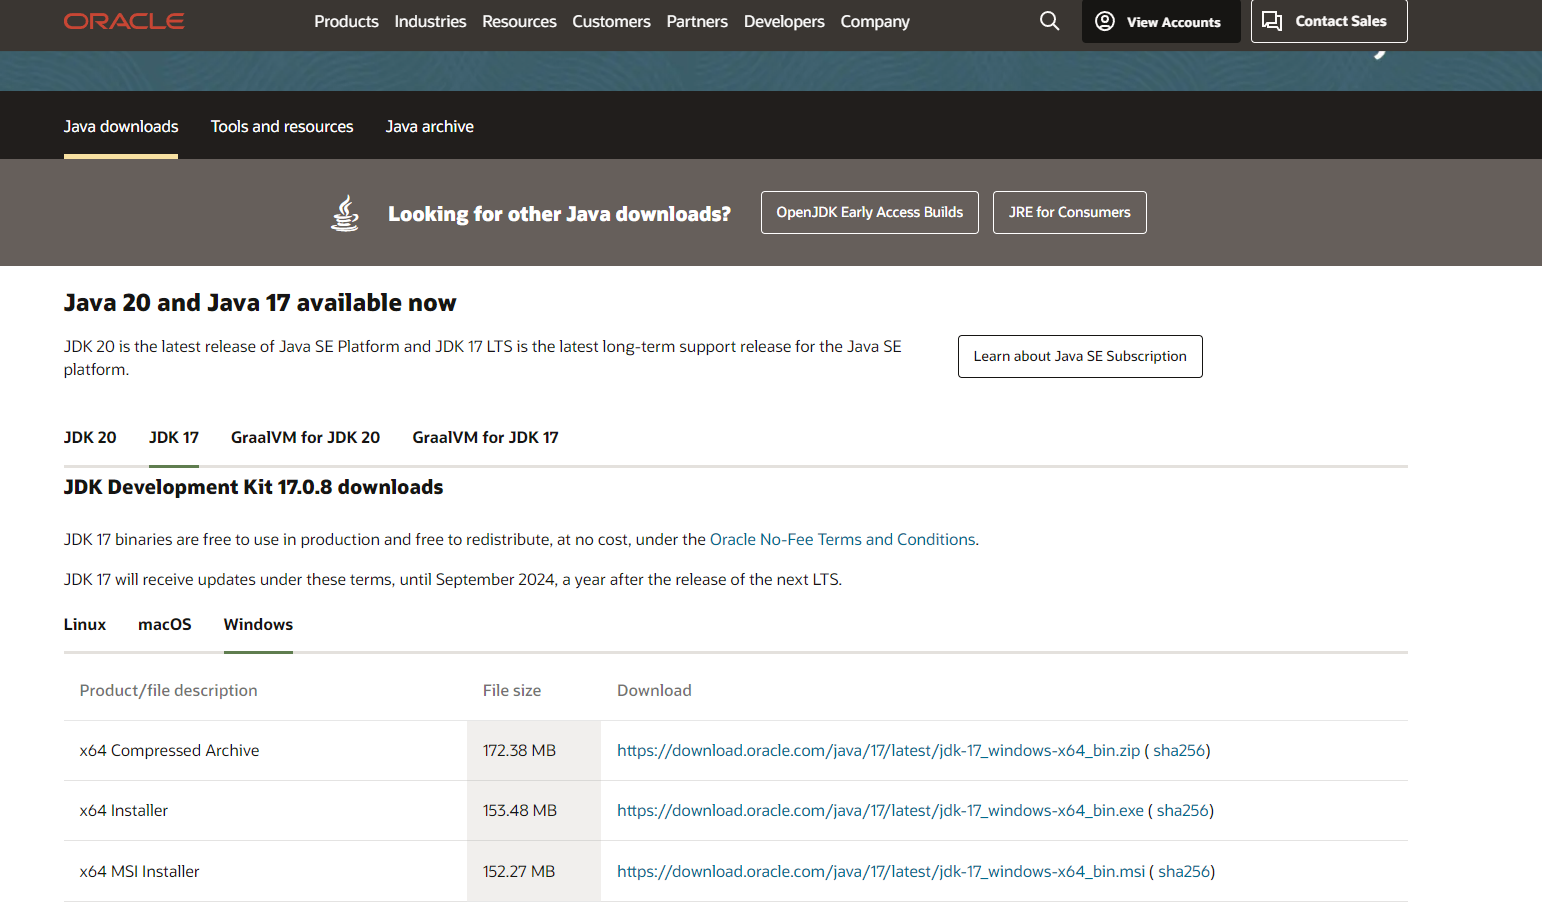Open the Industries menu
This screenshot has width=1542, height=920.
tap(430, 21)
